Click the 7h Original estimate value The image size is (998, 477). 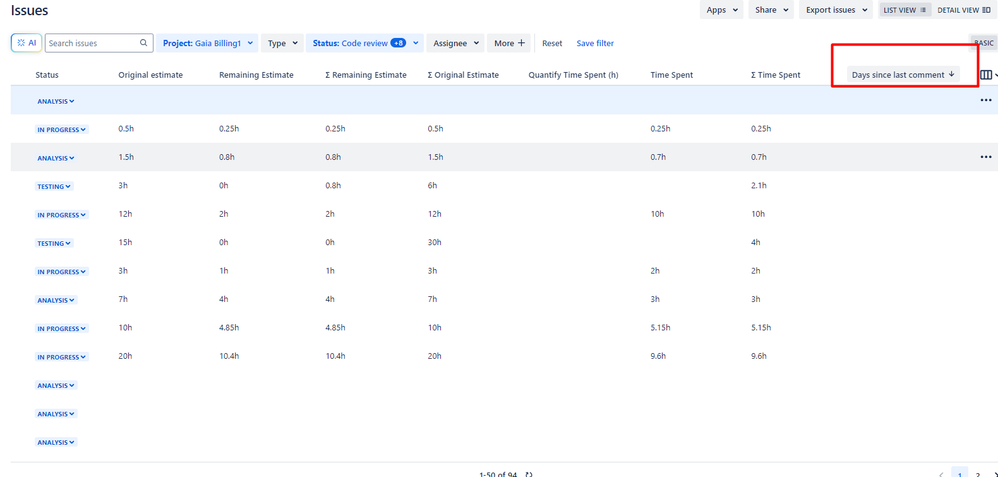pos(123,299)
